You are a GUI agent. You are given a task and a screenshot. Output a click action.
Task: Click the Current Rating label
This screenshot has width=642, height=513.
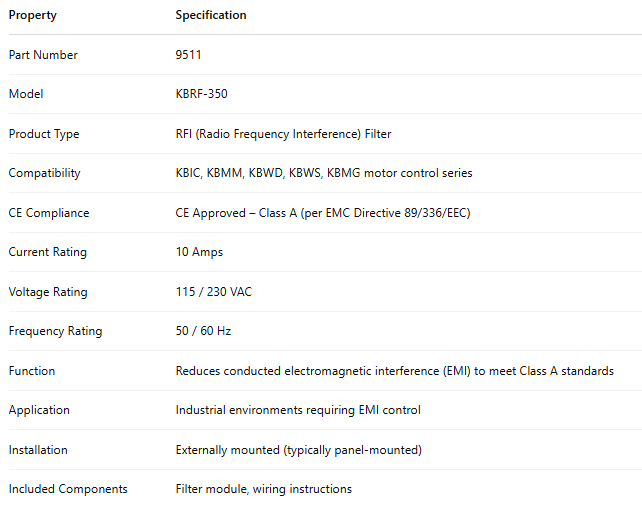48,252
